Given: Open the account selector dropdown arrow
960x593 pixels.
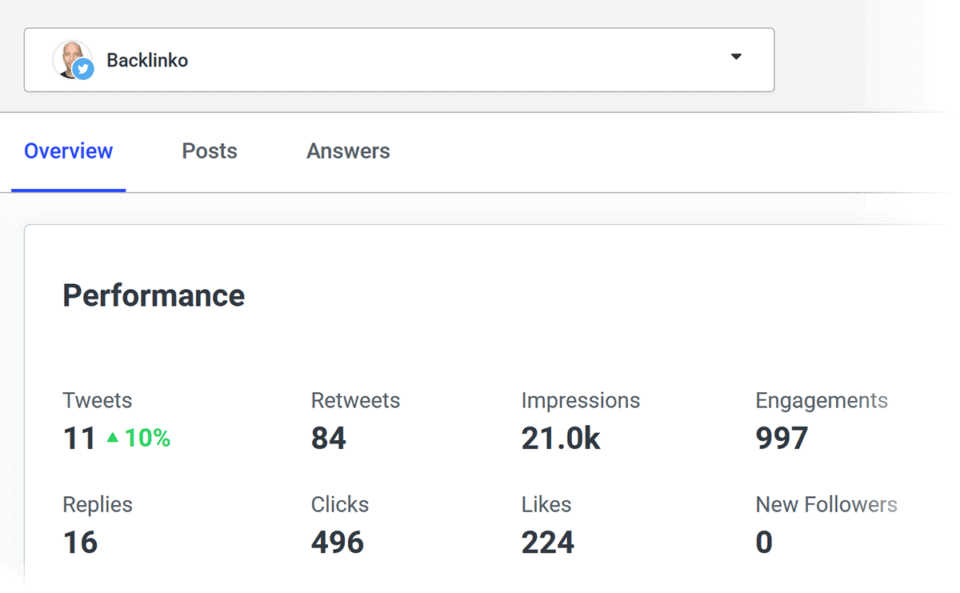Looking at the screenshot, I should pyautogui.click(x=736, y=58).
